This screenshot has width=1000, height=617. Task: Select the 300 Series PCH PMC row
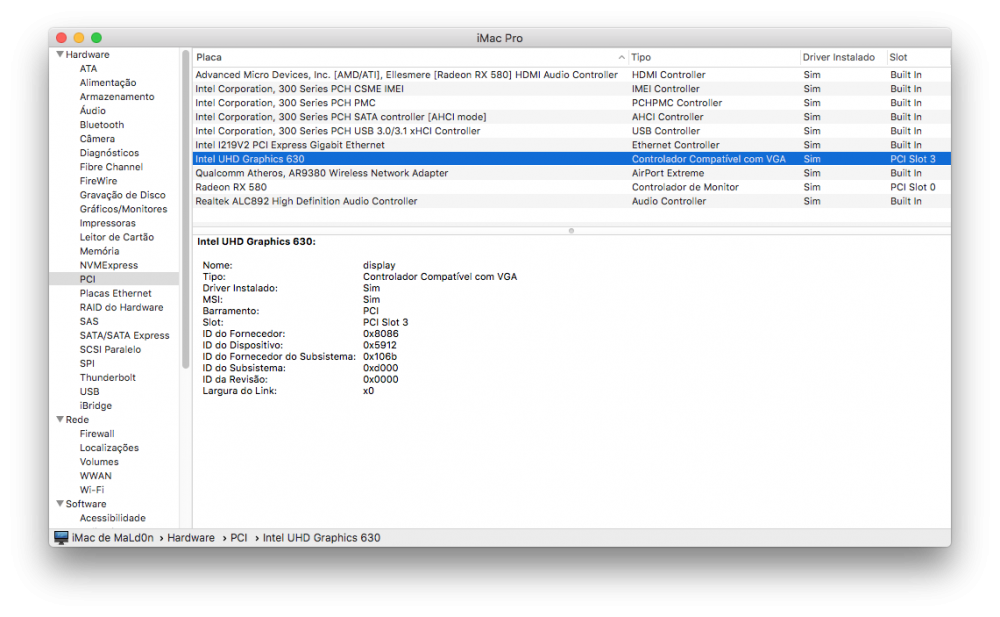[571, 103]
